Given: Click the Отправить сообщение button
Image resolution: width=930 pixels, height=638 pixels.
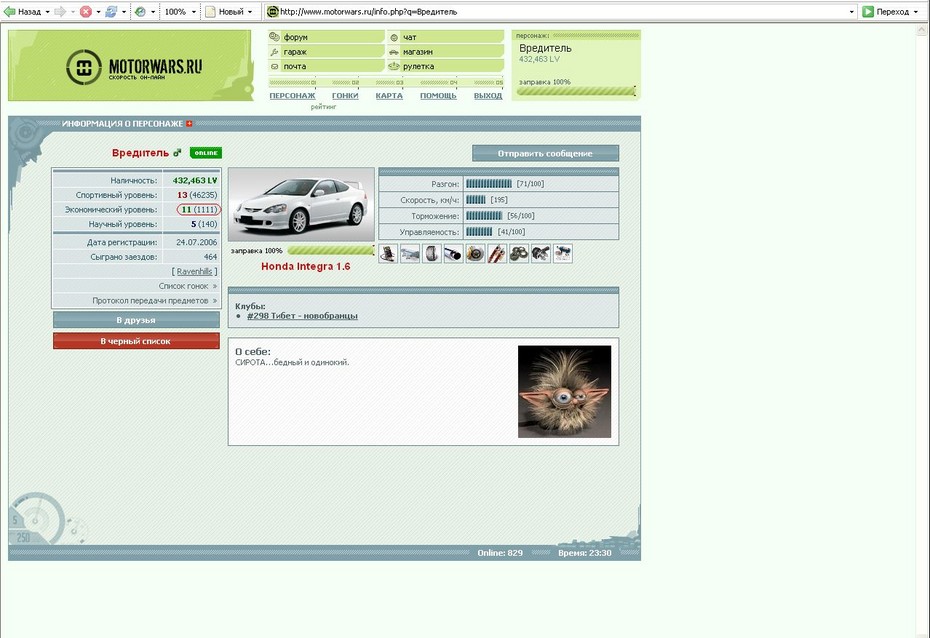Looking at the screenshot, I should 545,153.
